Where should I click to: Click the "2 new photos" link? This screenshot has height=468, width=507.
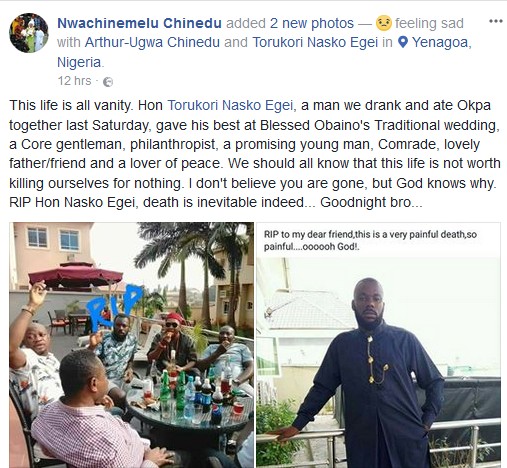point(312,23)
